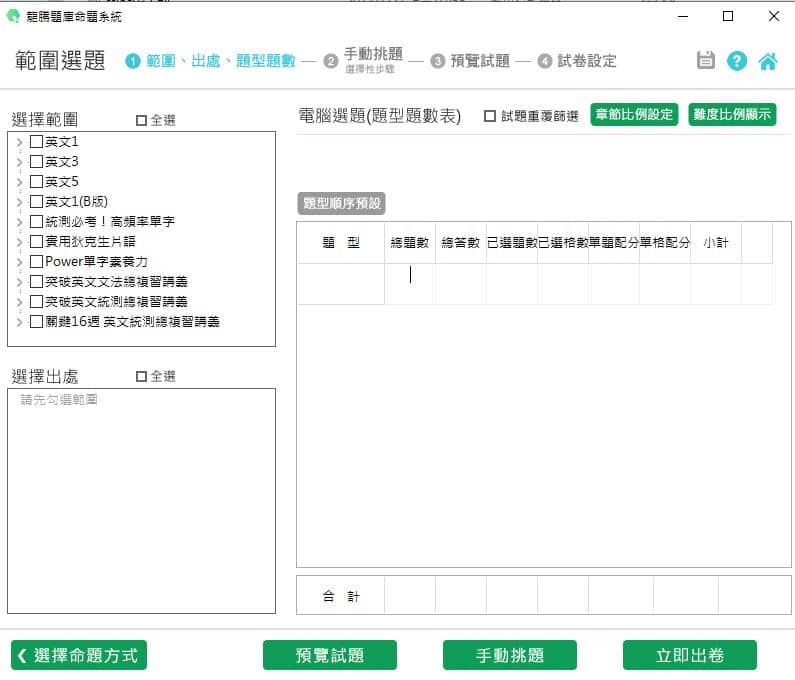This screenshot has height=680, width=795.
Task: Select the 實用狄克生片語 tree label
Action: pos(90,241)
